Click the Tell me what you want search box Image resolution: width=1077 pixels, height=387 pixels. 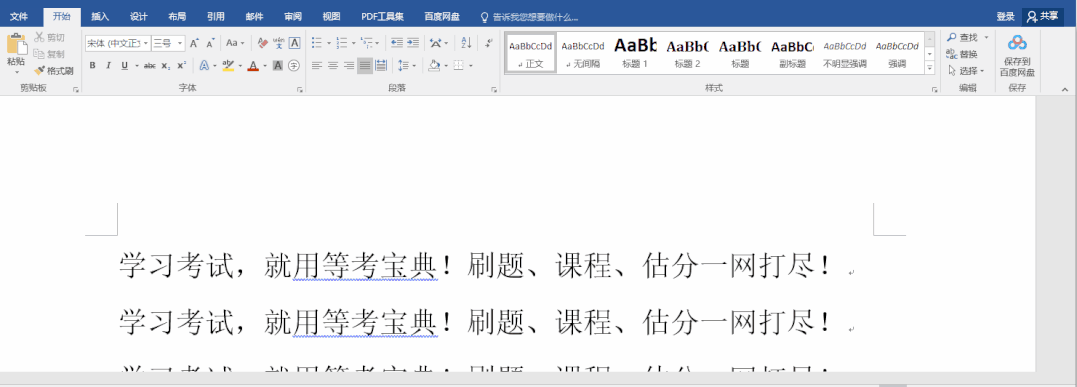click(529, 16)
